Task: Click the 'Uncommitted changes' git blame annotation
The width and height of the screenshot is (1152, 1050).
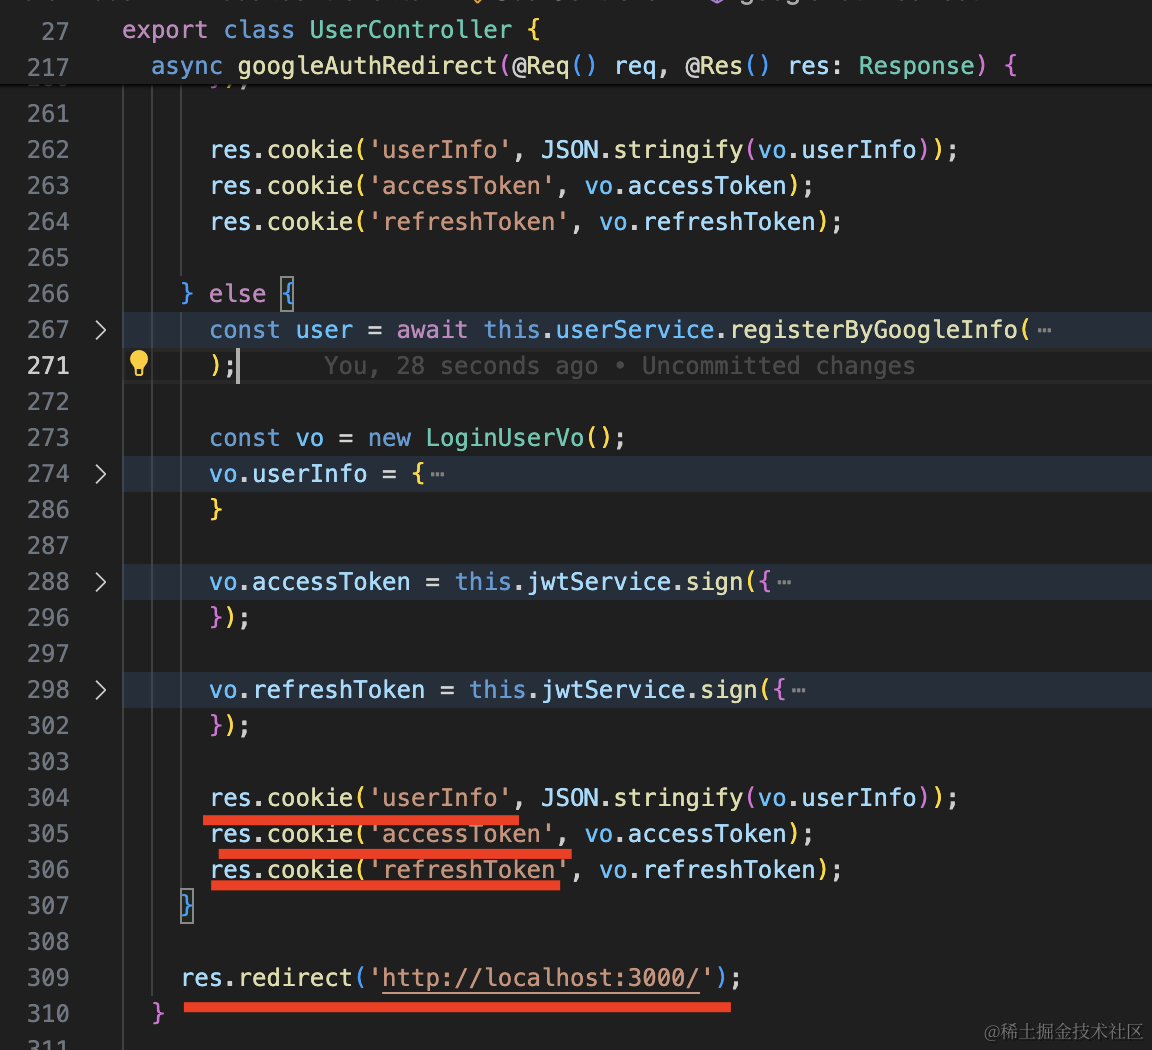Action: click(x=778, y=366)
